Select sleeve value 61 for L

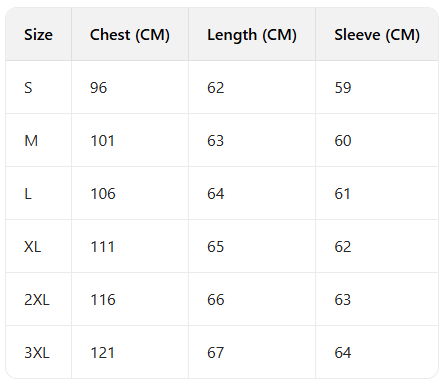point(342,194)
